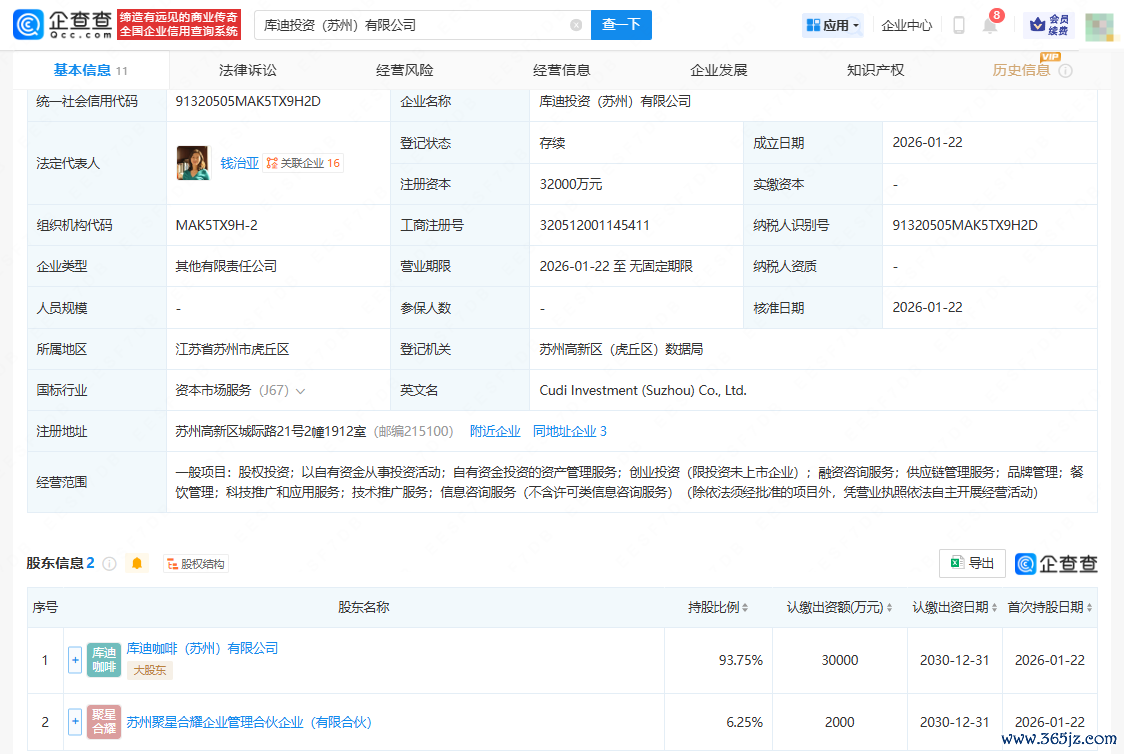This screenshot has width=1124, height=754.
Task: Open the 应用 dropdown menu
Action: click(x=833, y=25)
